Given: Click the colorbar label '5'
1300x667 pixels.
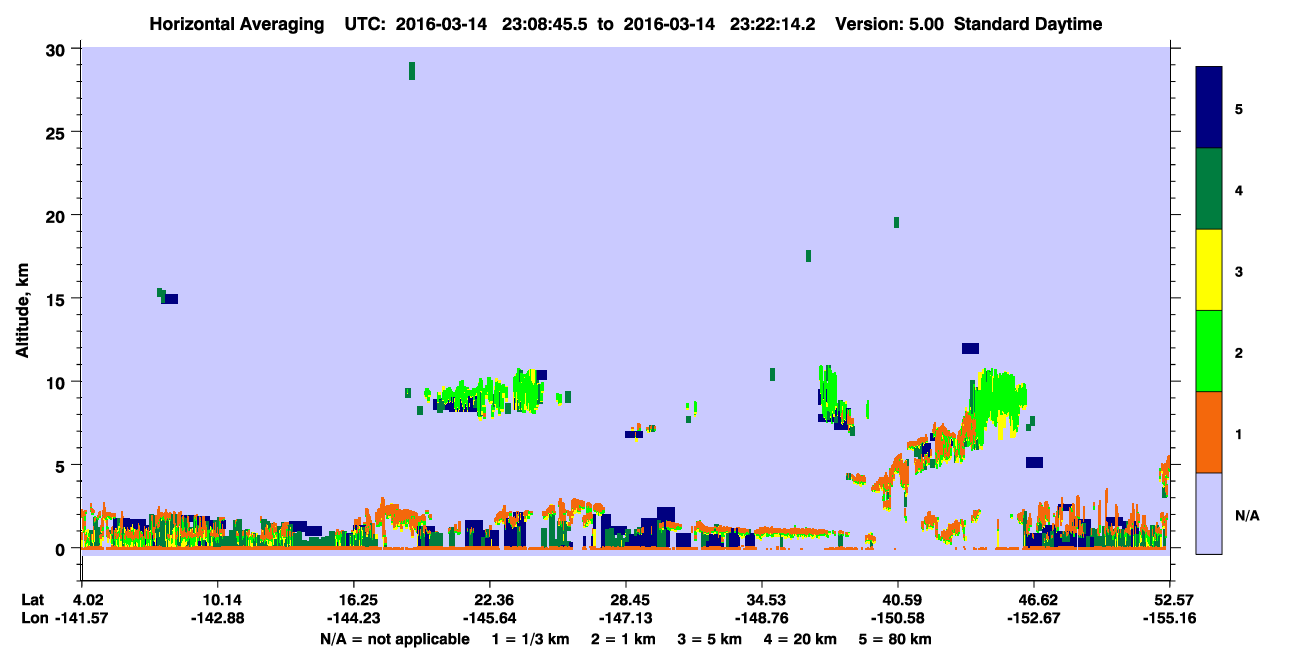Looking at the screenshot, I should pos(1239,108).
